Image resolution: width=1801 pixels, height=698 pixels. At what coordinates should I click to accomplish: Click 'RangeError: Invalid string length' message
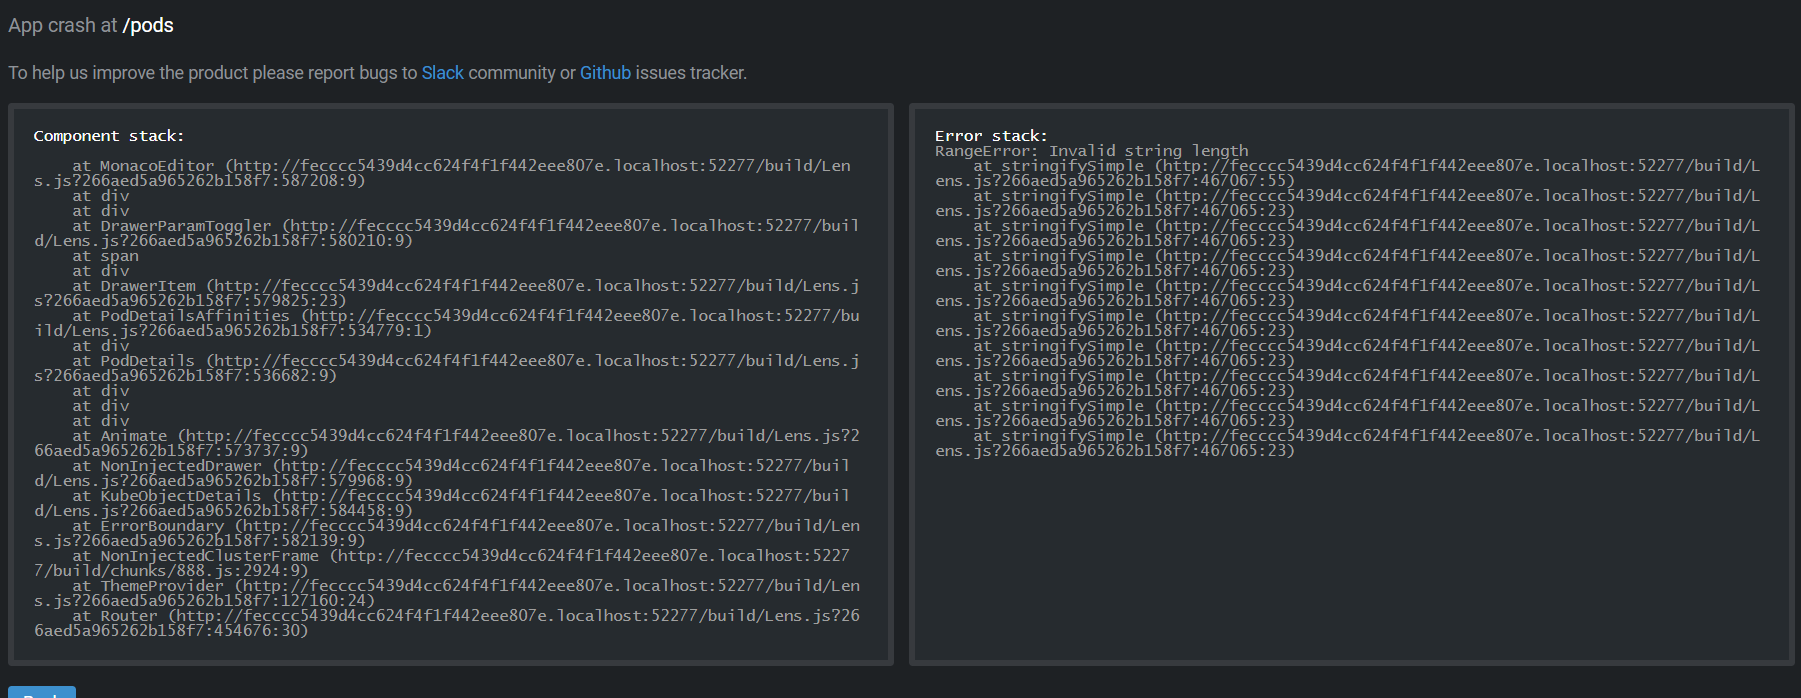(x=1092, y=151)
